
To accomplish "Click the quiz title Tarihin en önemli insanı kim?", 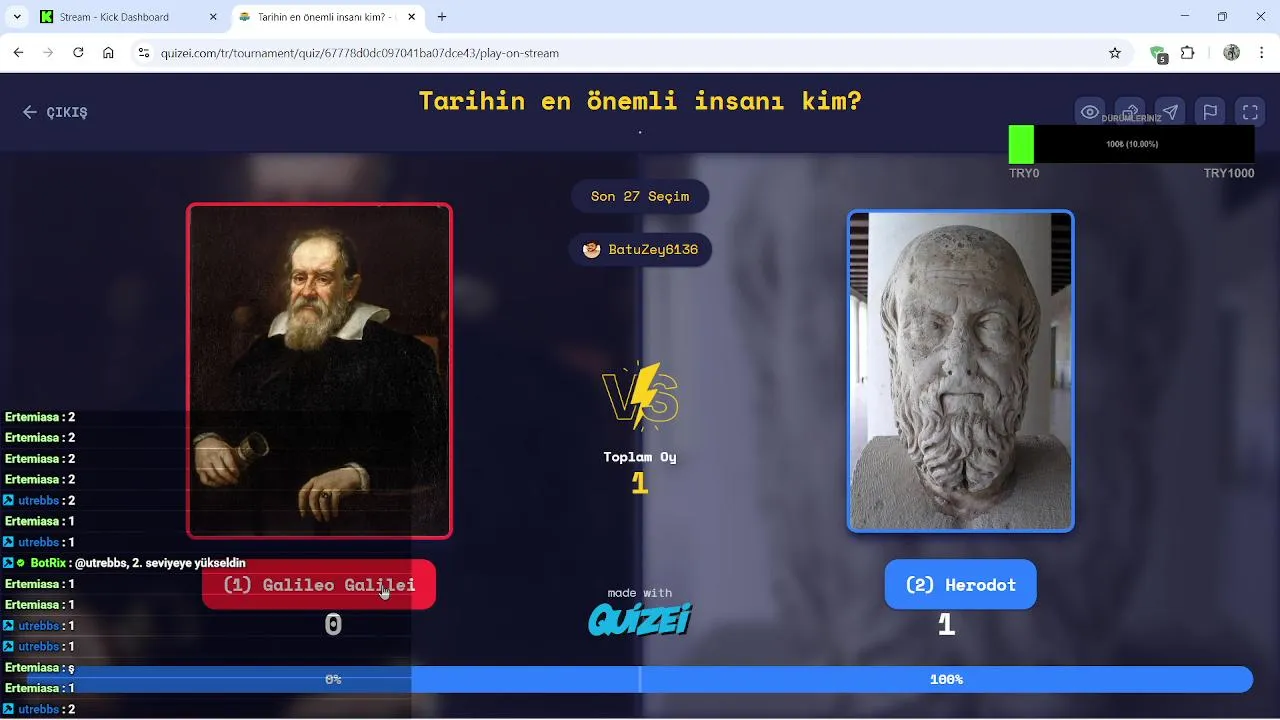I will [640, 101].
